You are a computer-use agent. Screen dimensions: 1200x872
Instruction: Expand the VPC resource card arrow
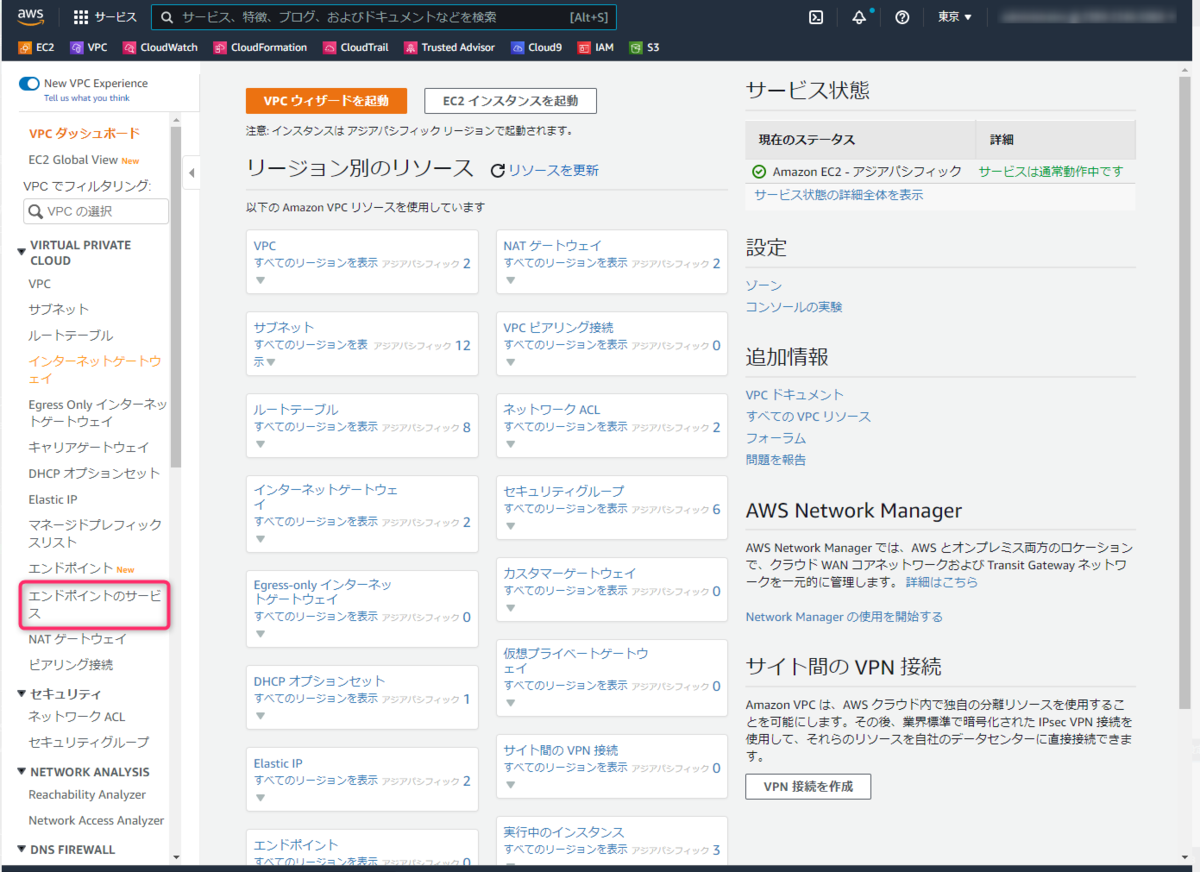pyautogui.click(x=260, y=281)
